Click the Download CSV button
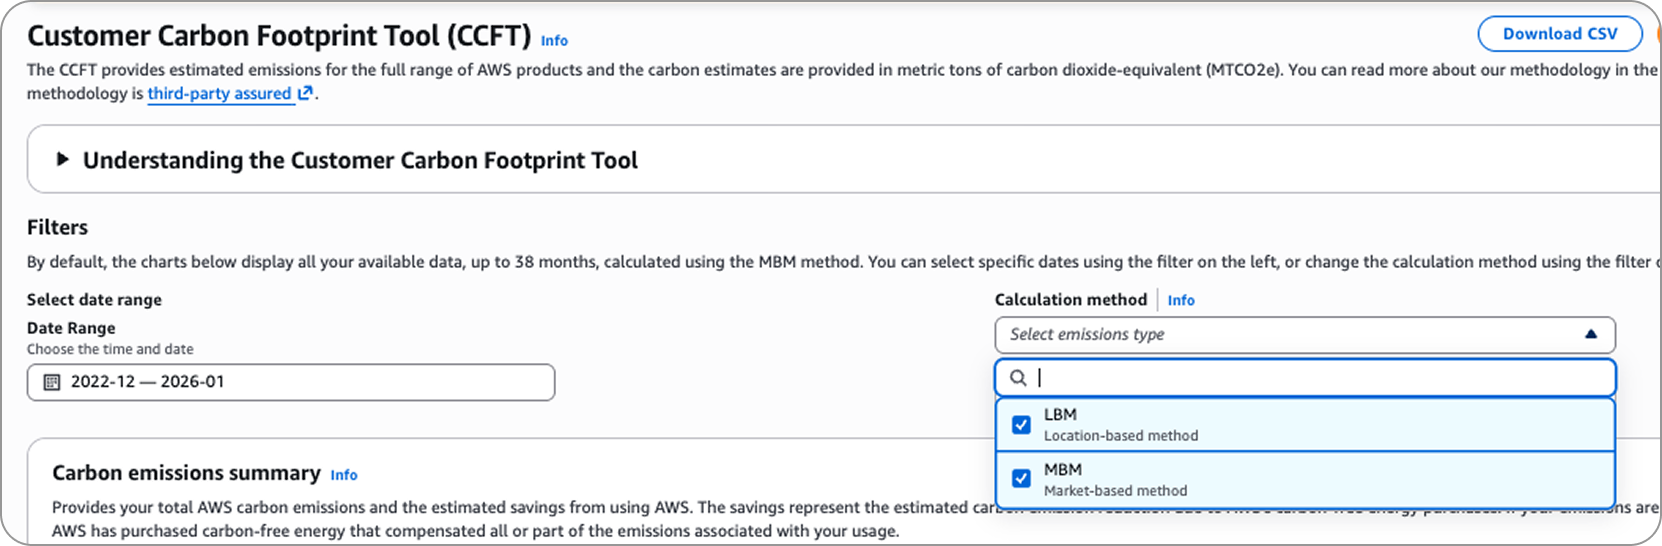 click(1559, 34)
